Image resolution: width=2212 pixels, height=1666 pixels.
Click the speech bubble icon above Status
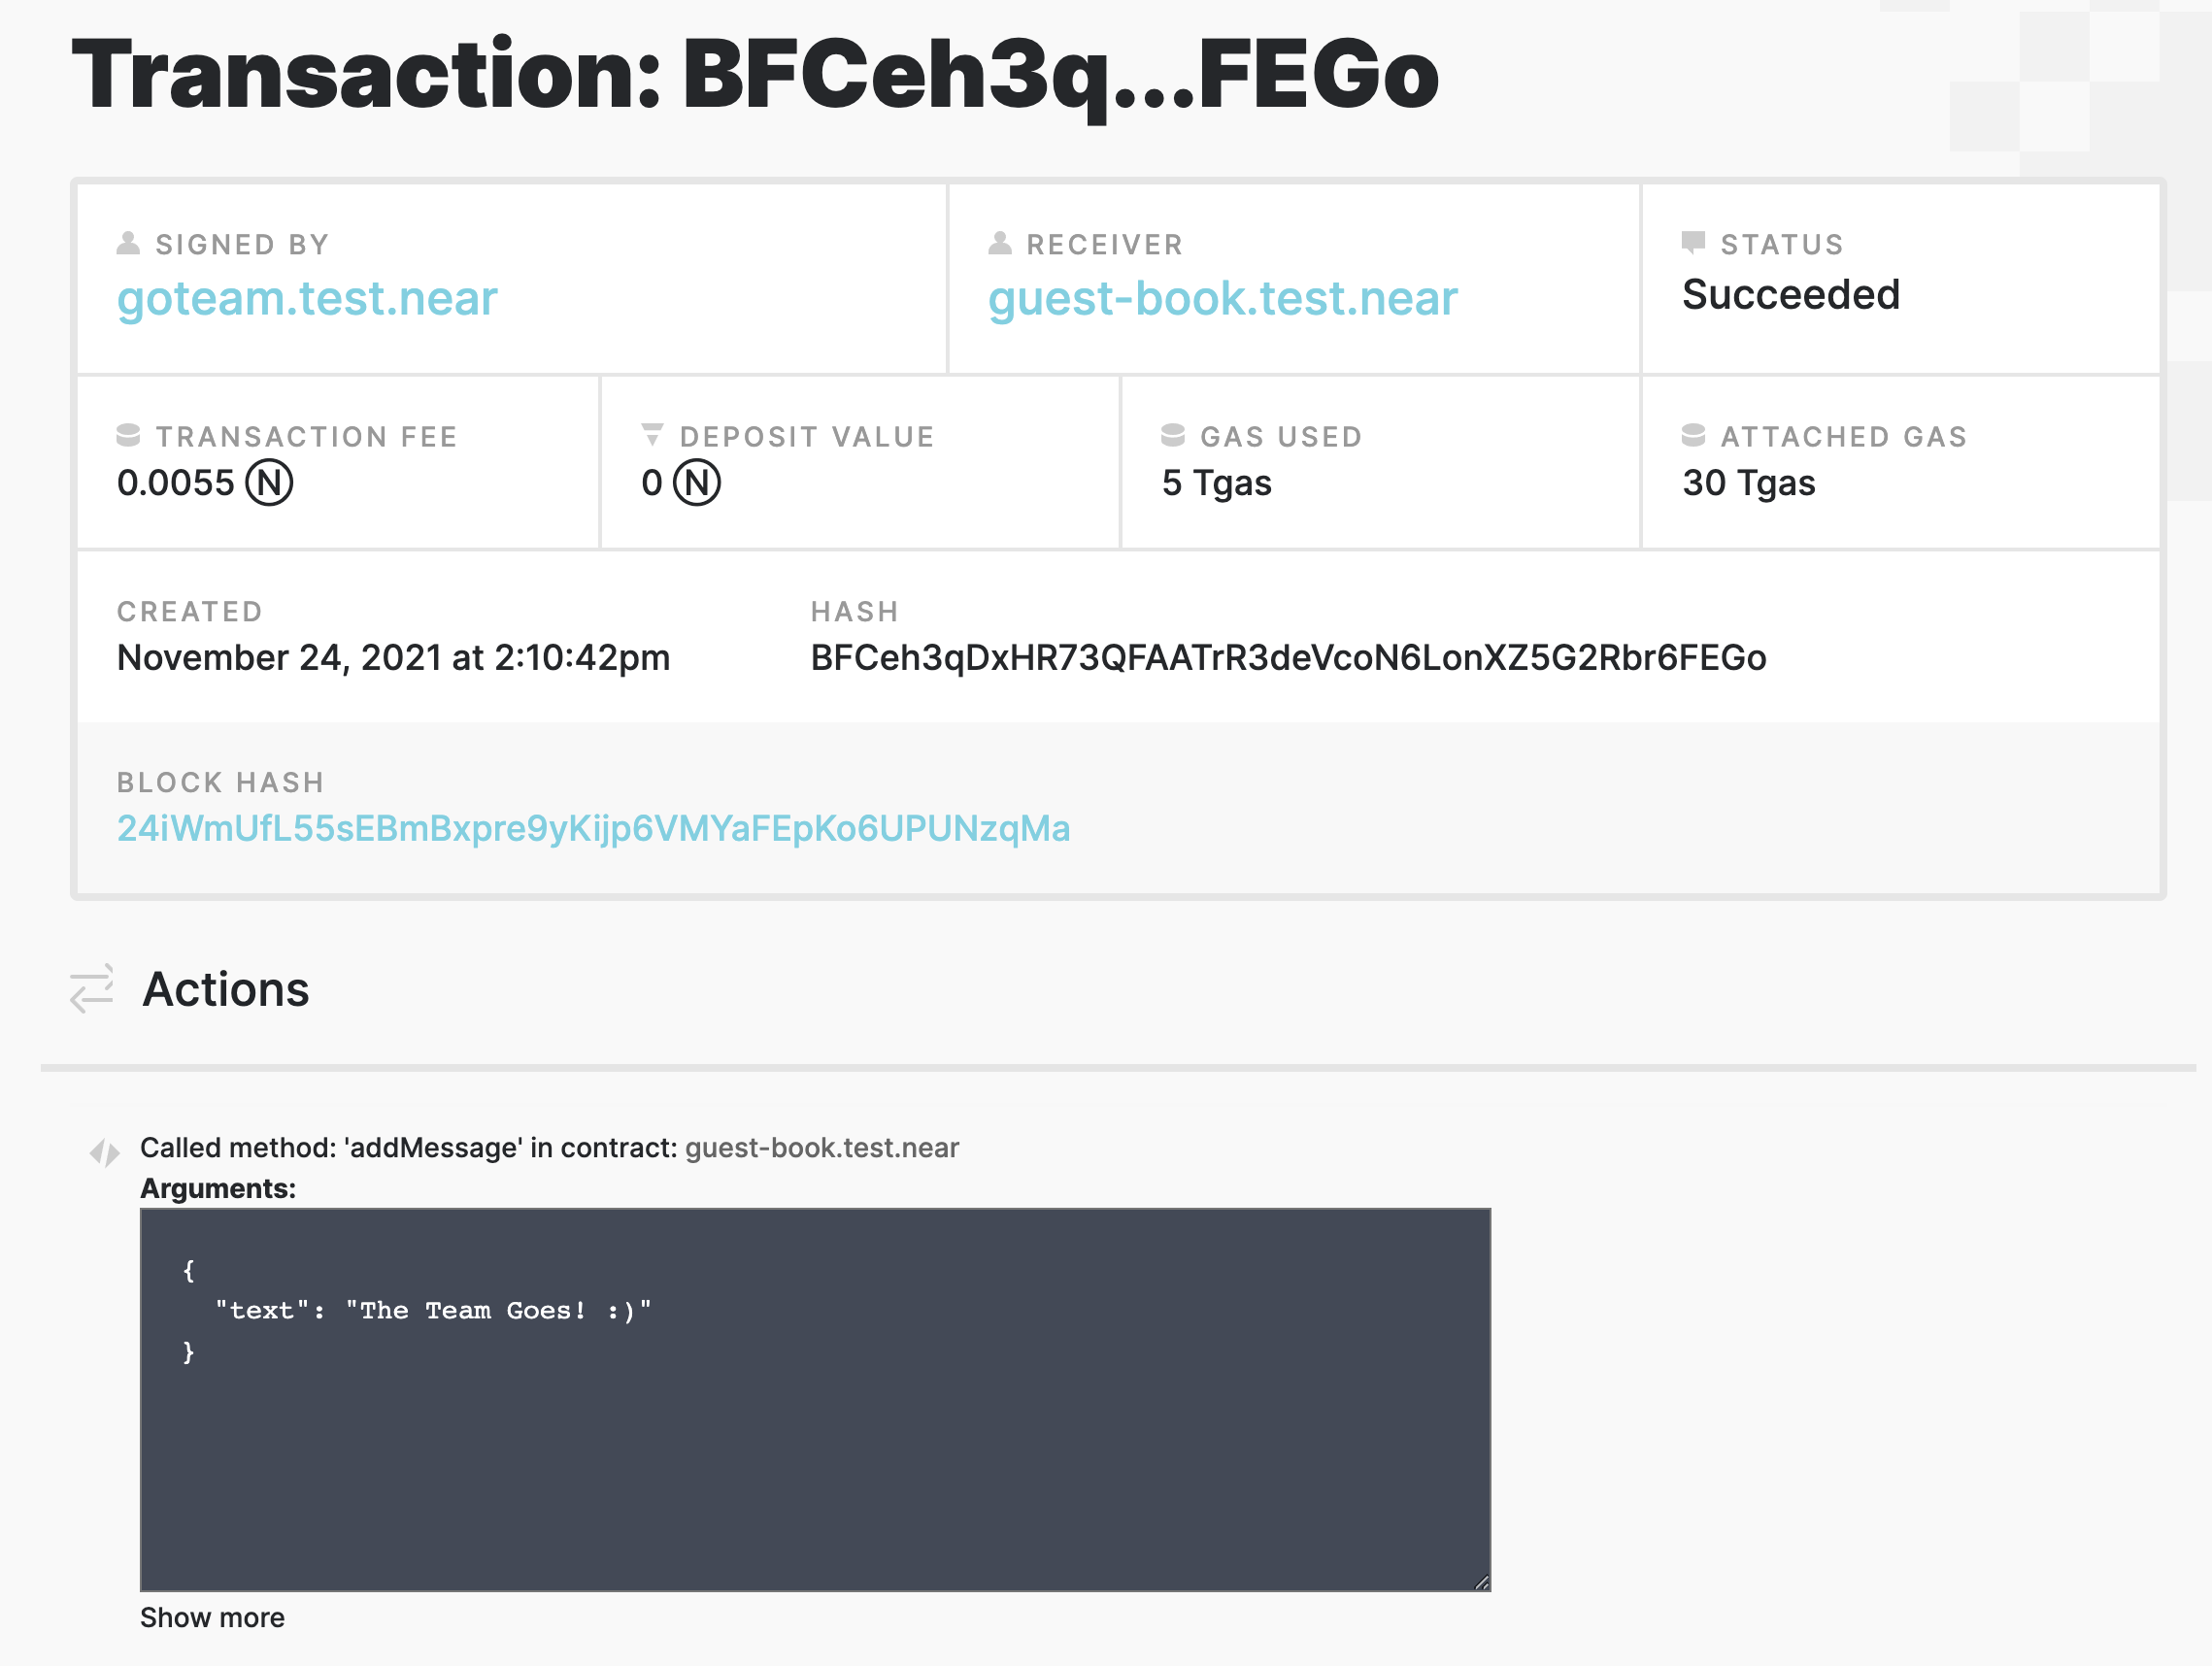coord(1694,240)
